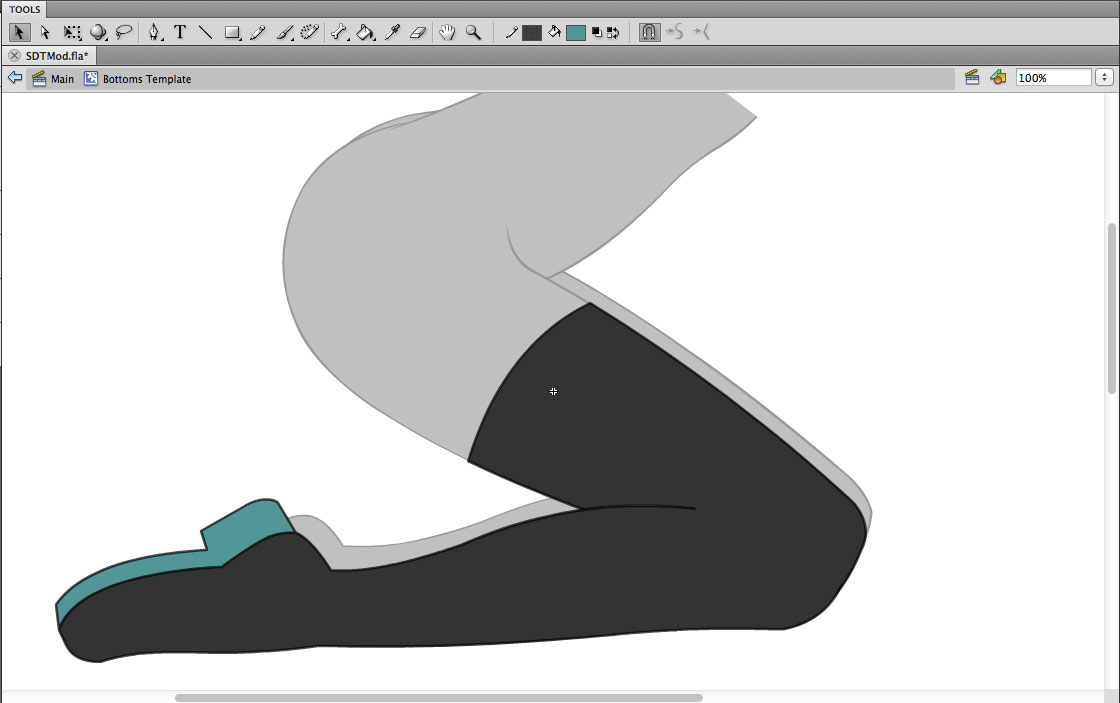Select the Pen tool

point(154,32)
